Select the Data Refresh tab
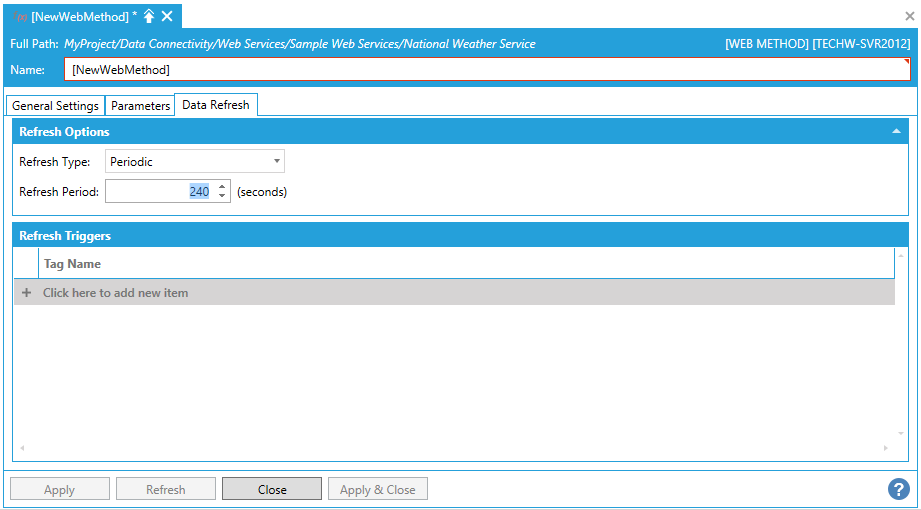 coord(216,105)
